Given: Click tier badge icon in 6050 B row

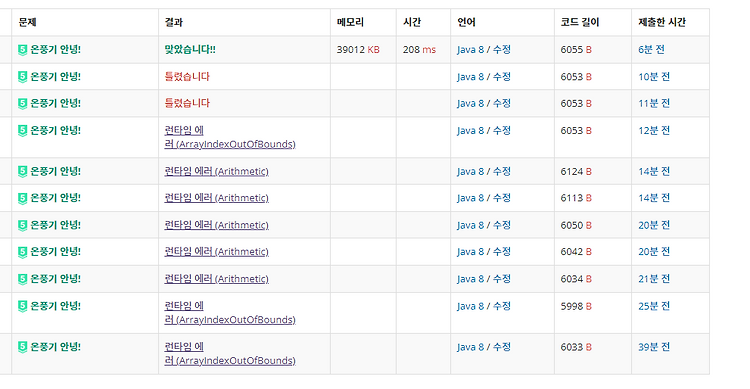Looking at the screenshot, I should 22,225.
